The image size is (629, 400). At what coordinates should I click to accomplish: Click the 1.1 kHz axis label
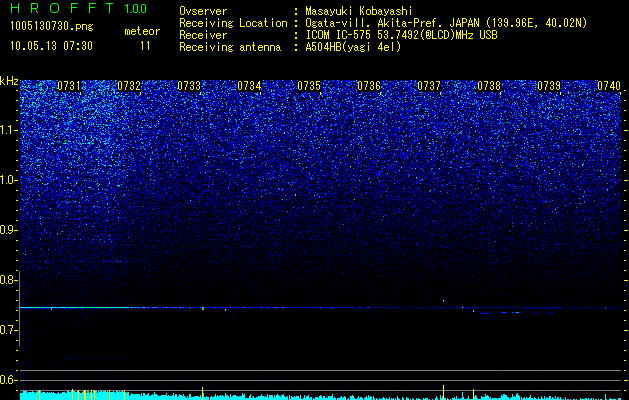tap(9, 130)
